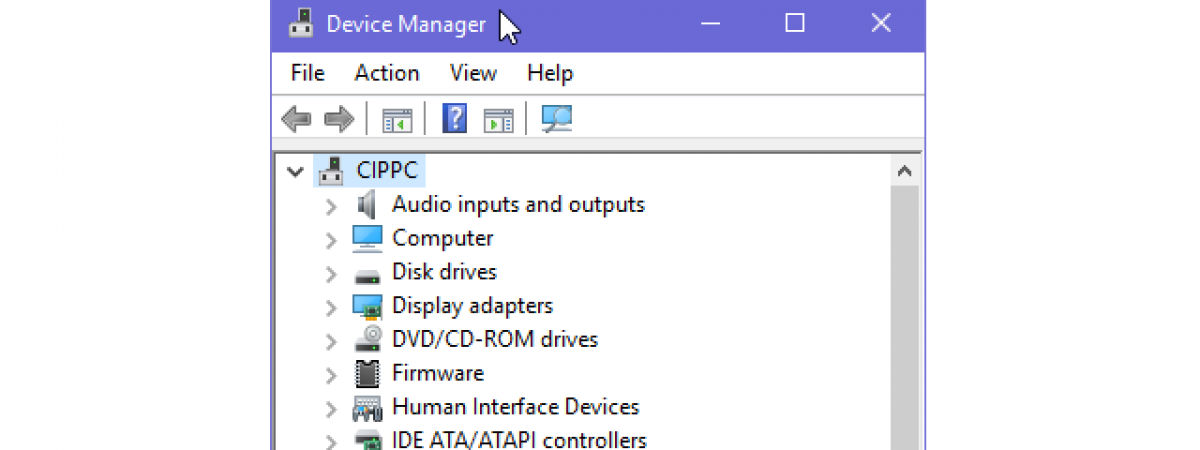Click the Human Interface Devices icon
Viewport: 1200px width, 450px height.
pyautogui.click(x=367, y=407)
